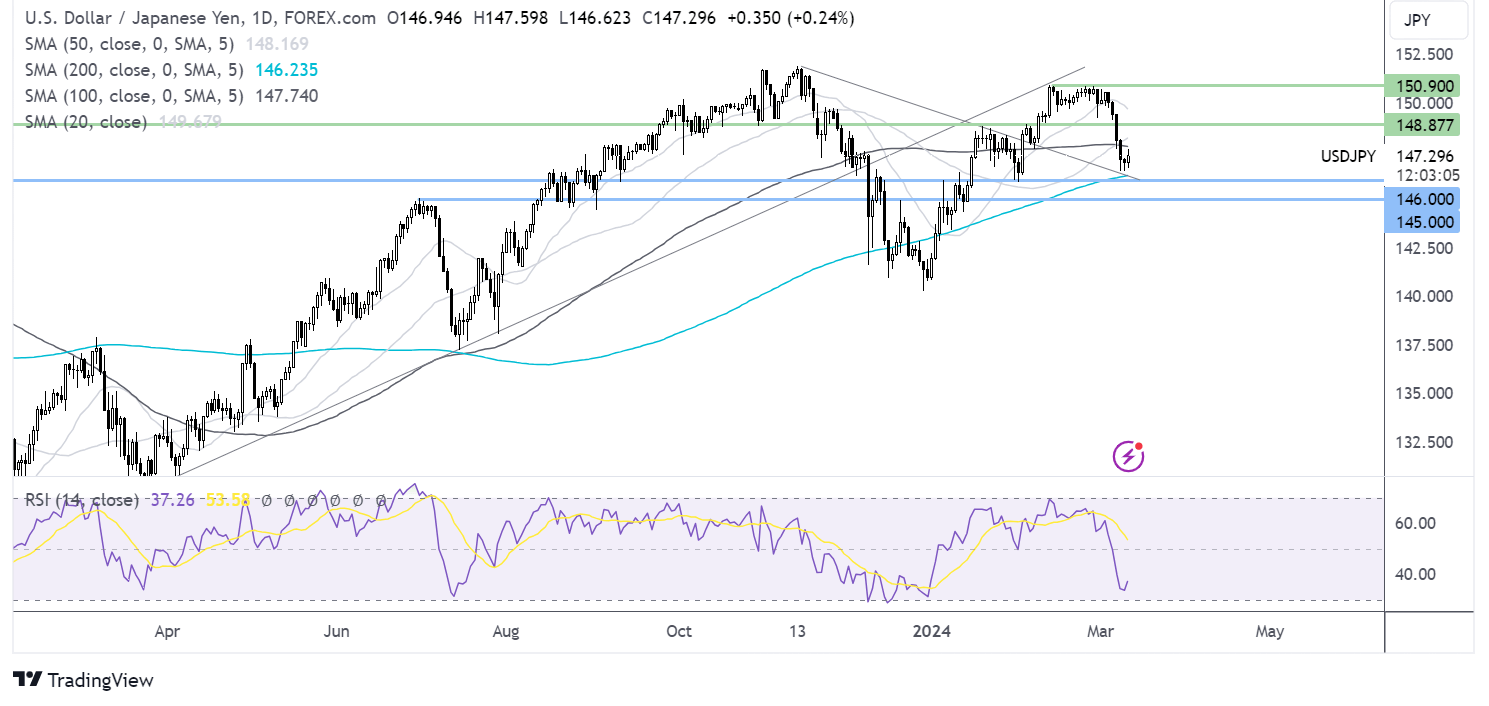Click the 132.500 price scale value
The height and width of the screenshot is (706, 1489).
pyautogui.click(x=1425, y=441)
